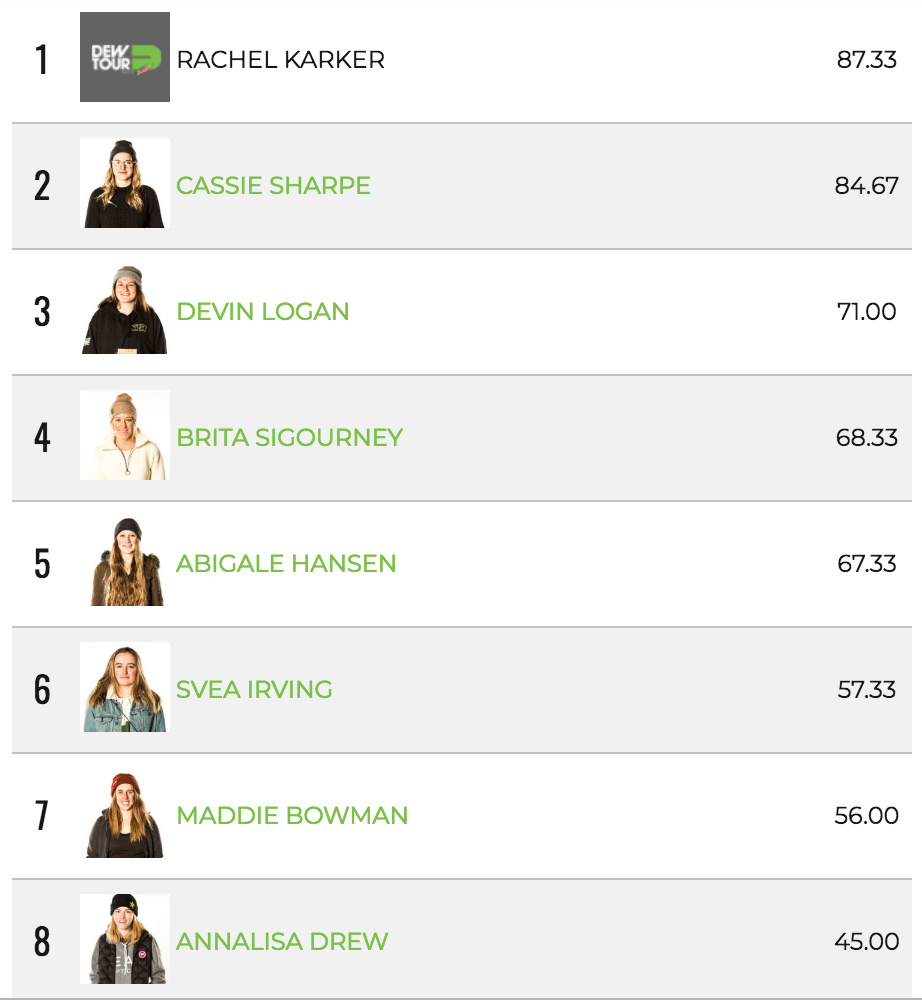This screenshot has height=1000, width=922.
Task: Open Abigale Hansen's photo thumbnail
Action: [x=125, y=562]
